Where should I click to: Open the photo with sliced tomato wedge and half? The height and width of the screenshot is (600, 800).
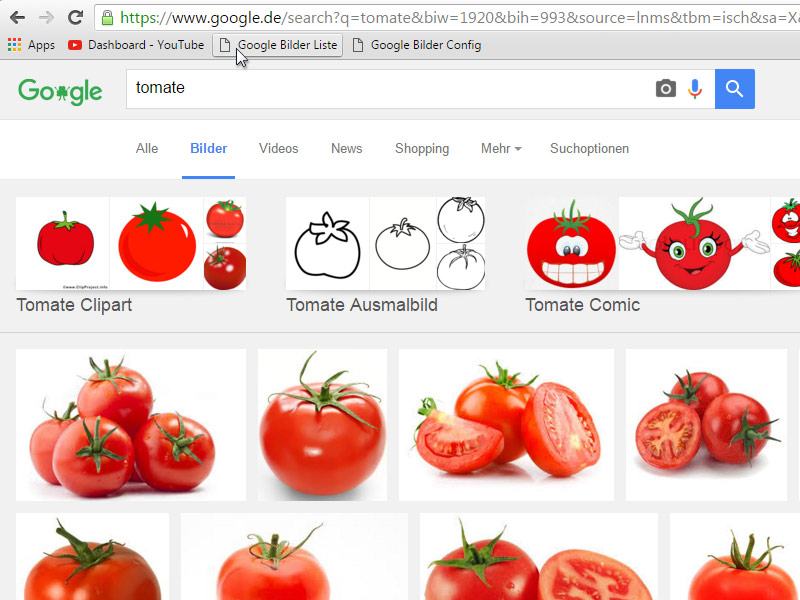pos(506,424)
